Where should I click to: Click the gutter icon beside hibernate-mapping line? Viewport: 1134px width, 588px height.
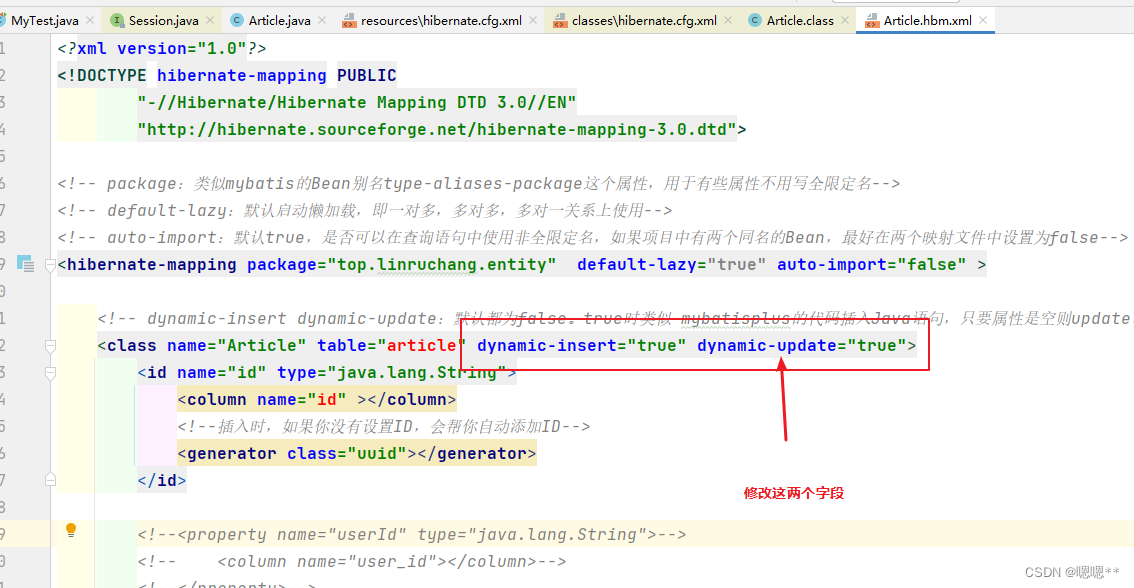(x=25, y=264)
